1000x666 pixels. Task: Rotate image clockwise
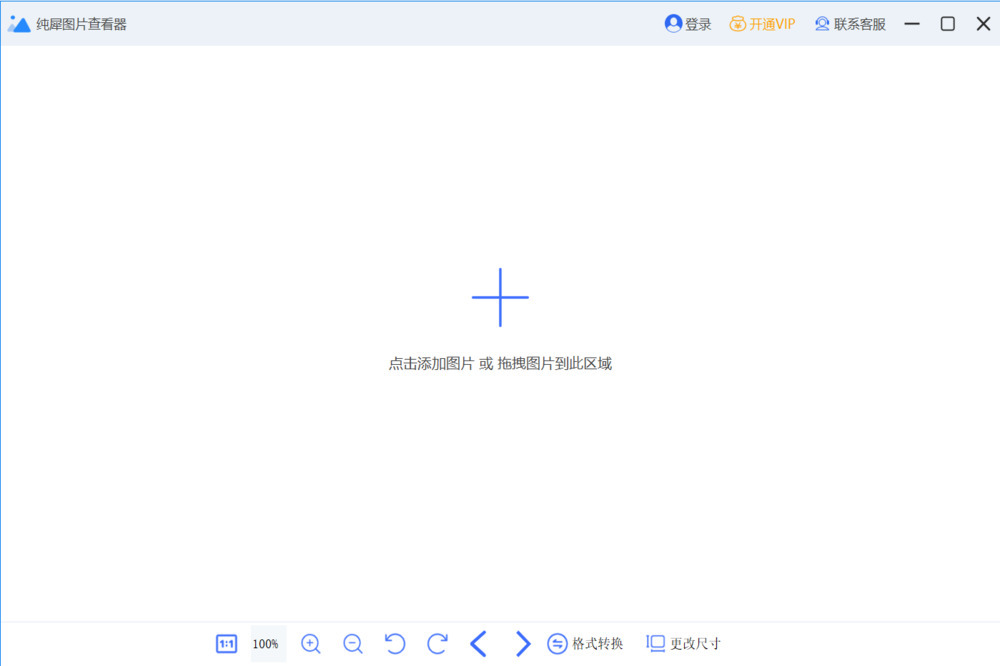point(437,644)
